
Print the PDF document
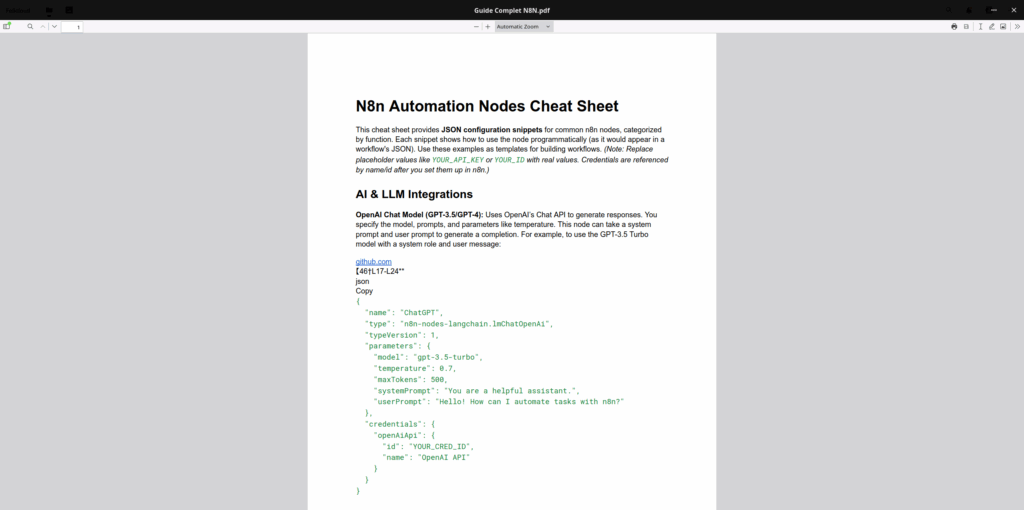pos(954,27)
